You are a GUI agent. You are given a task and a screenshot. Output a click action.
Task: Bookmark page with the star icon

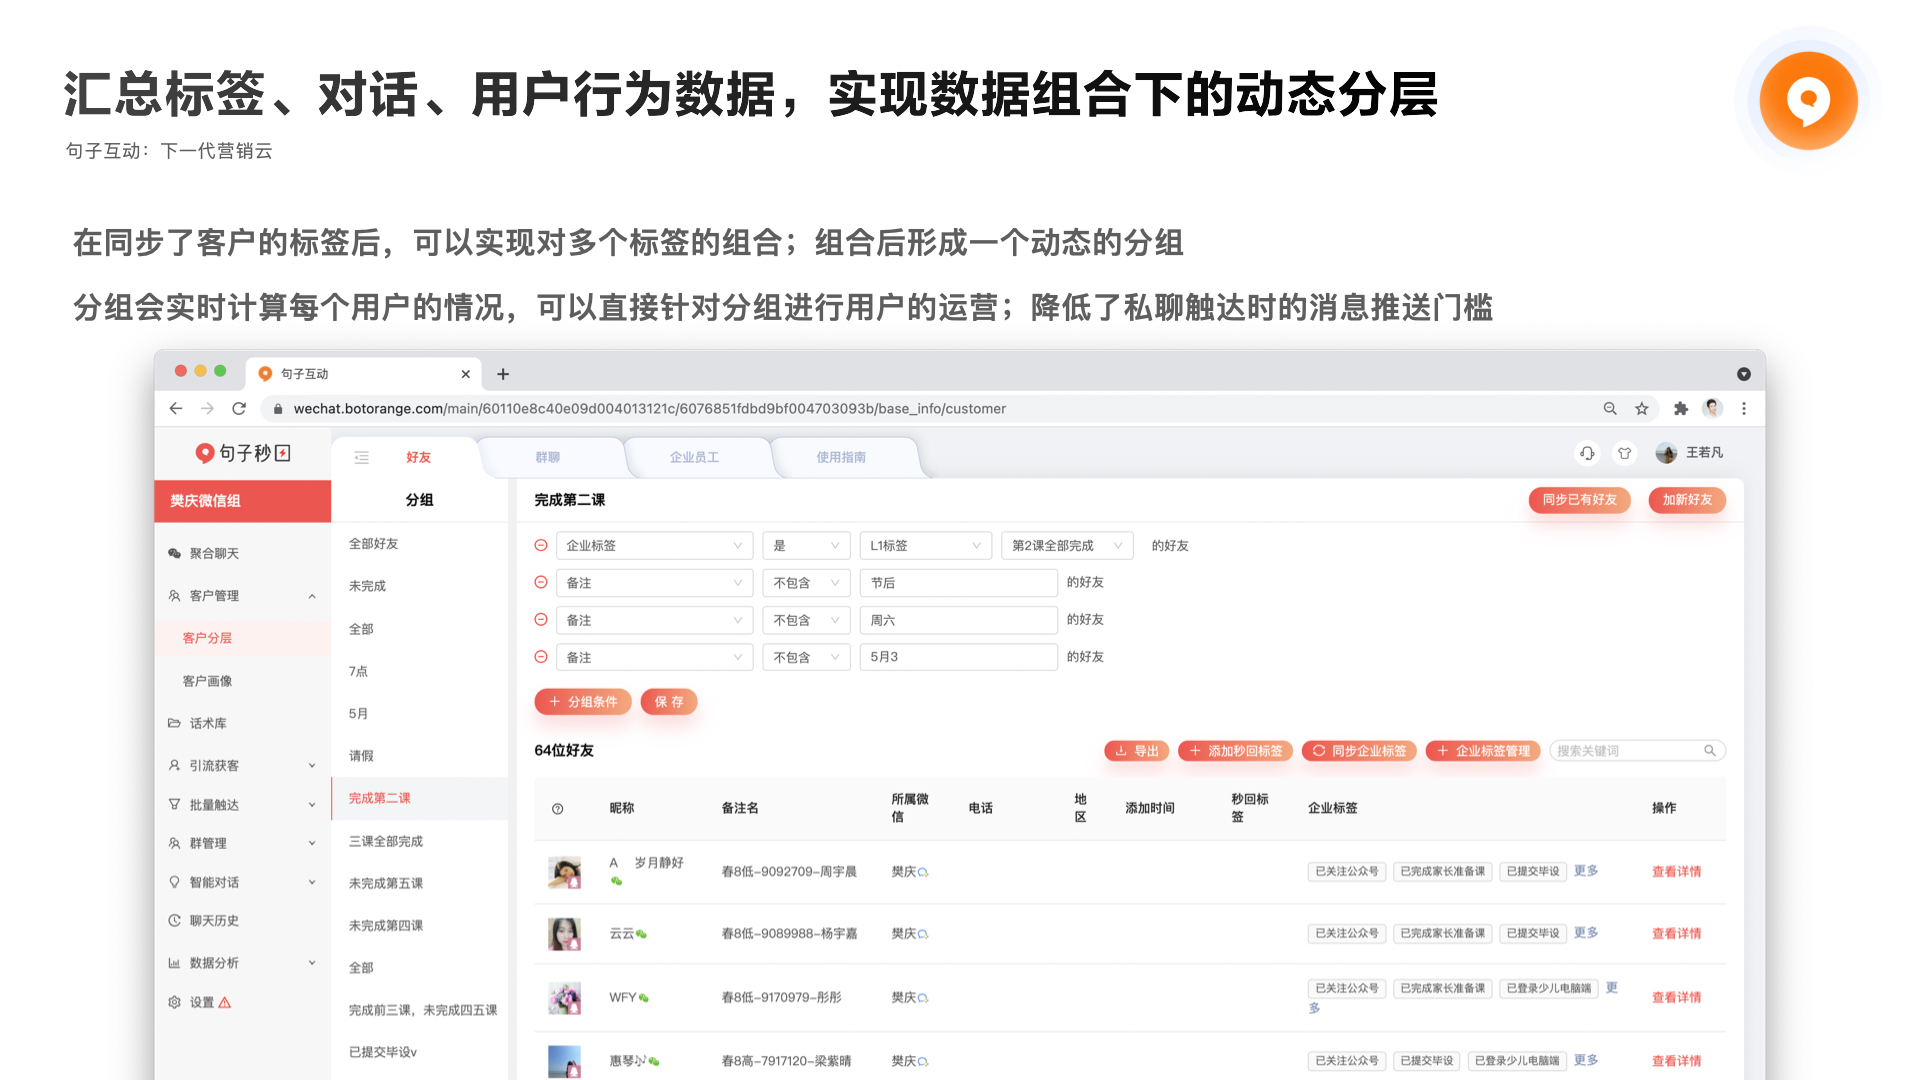pos(1642,408)
